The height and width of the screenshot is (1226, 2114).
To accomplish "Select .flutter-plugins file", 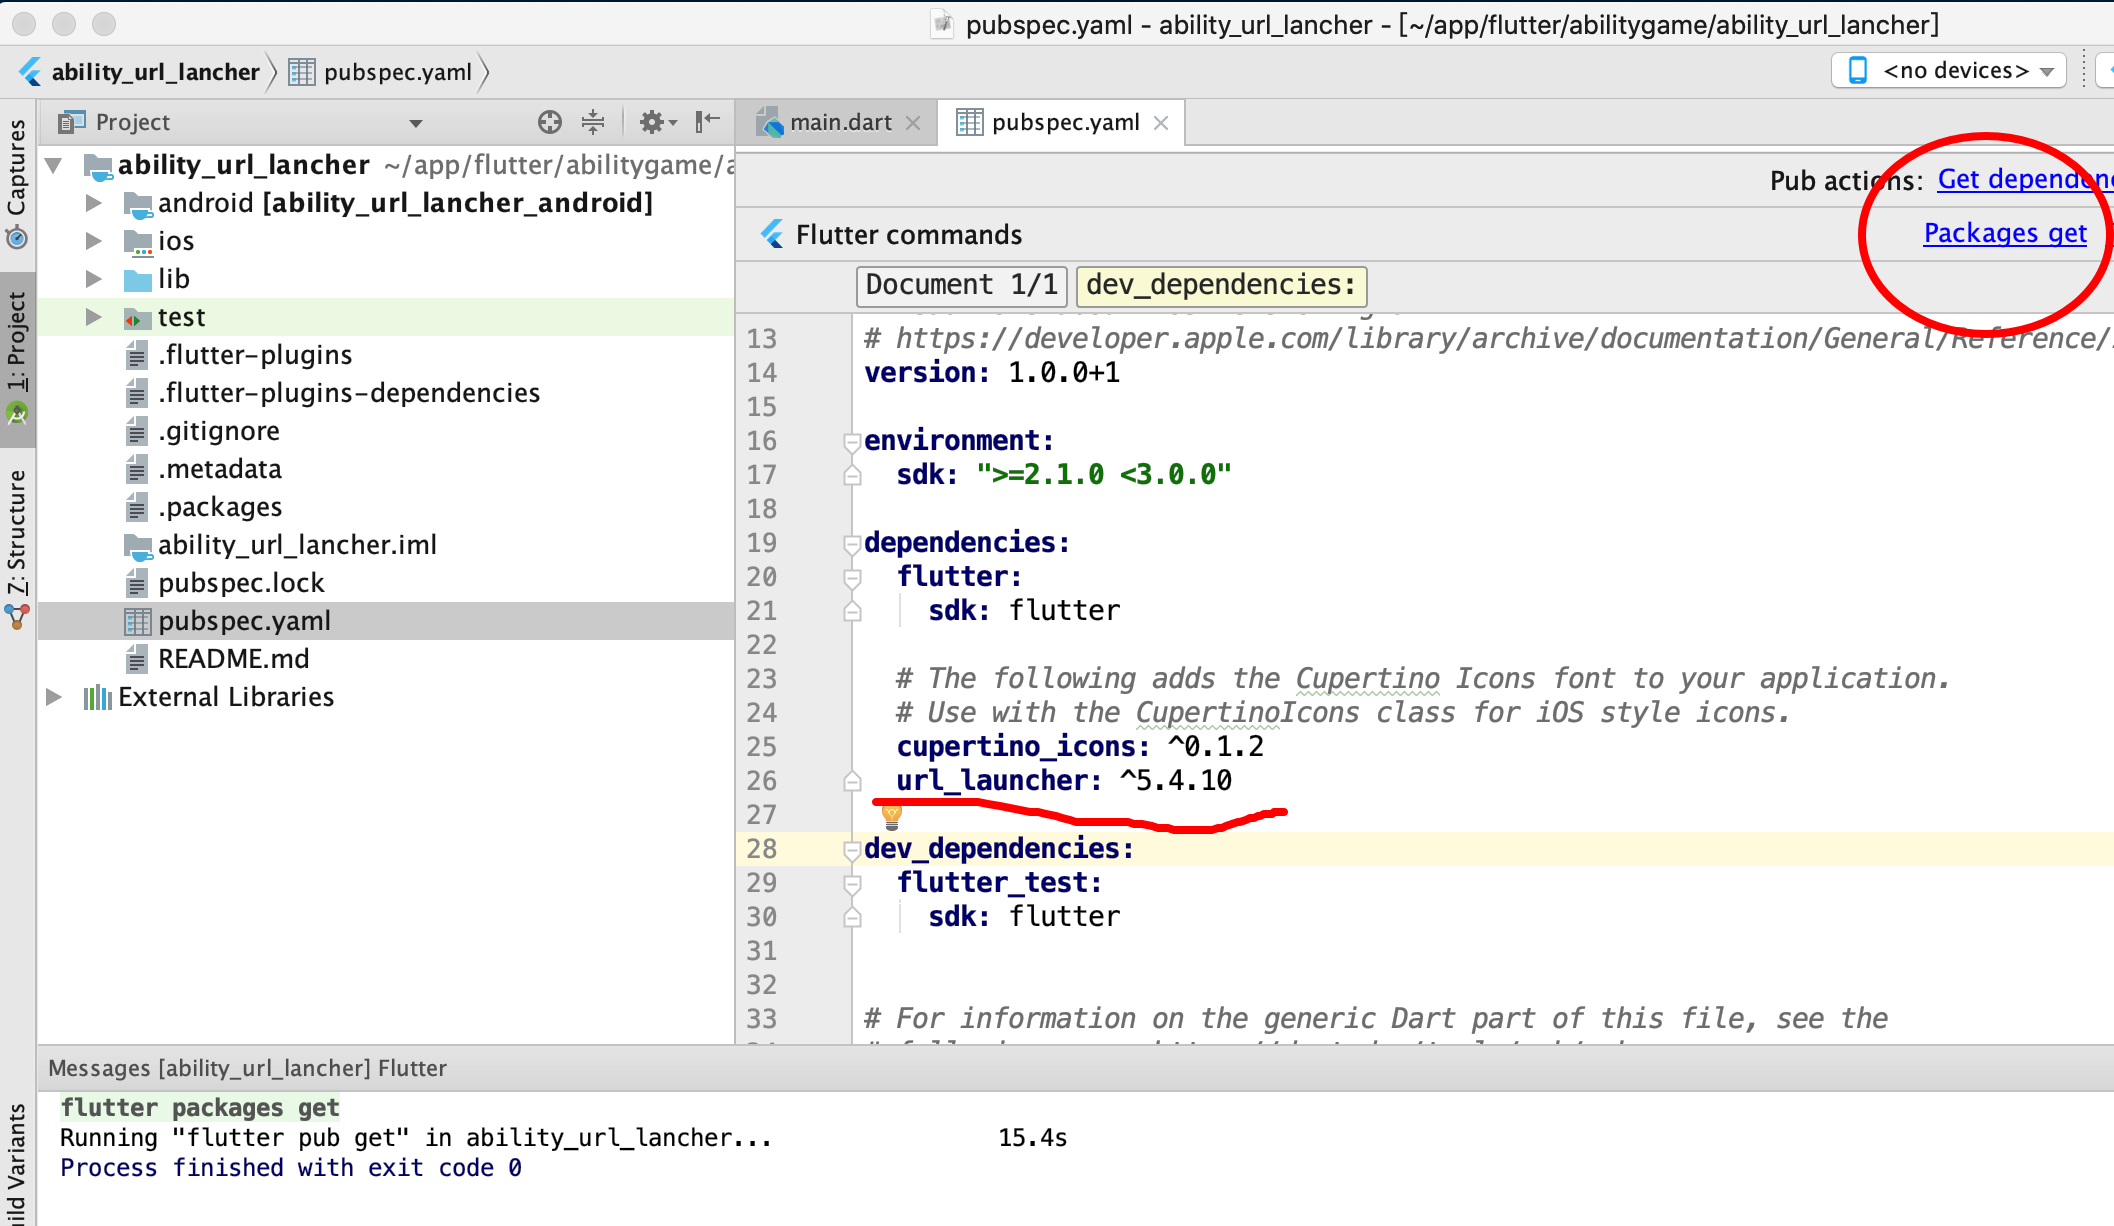I will pos(255,355).
